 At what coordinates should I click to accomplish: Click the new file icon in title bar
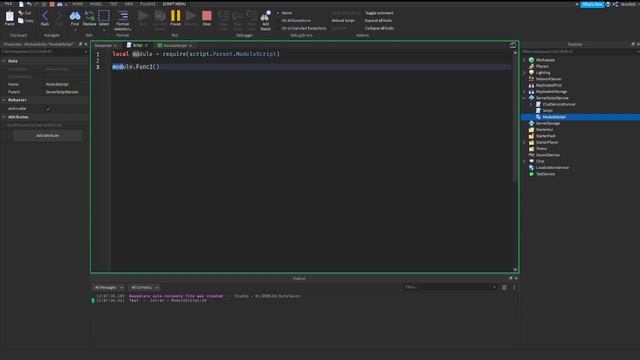click(x=21, y=4)
